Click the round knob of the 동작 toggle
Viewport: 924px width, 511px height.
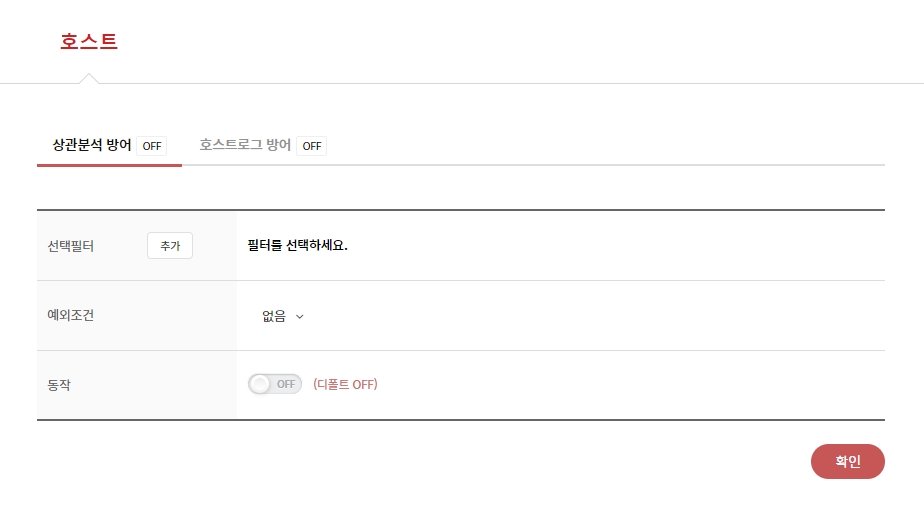(260, 384)
